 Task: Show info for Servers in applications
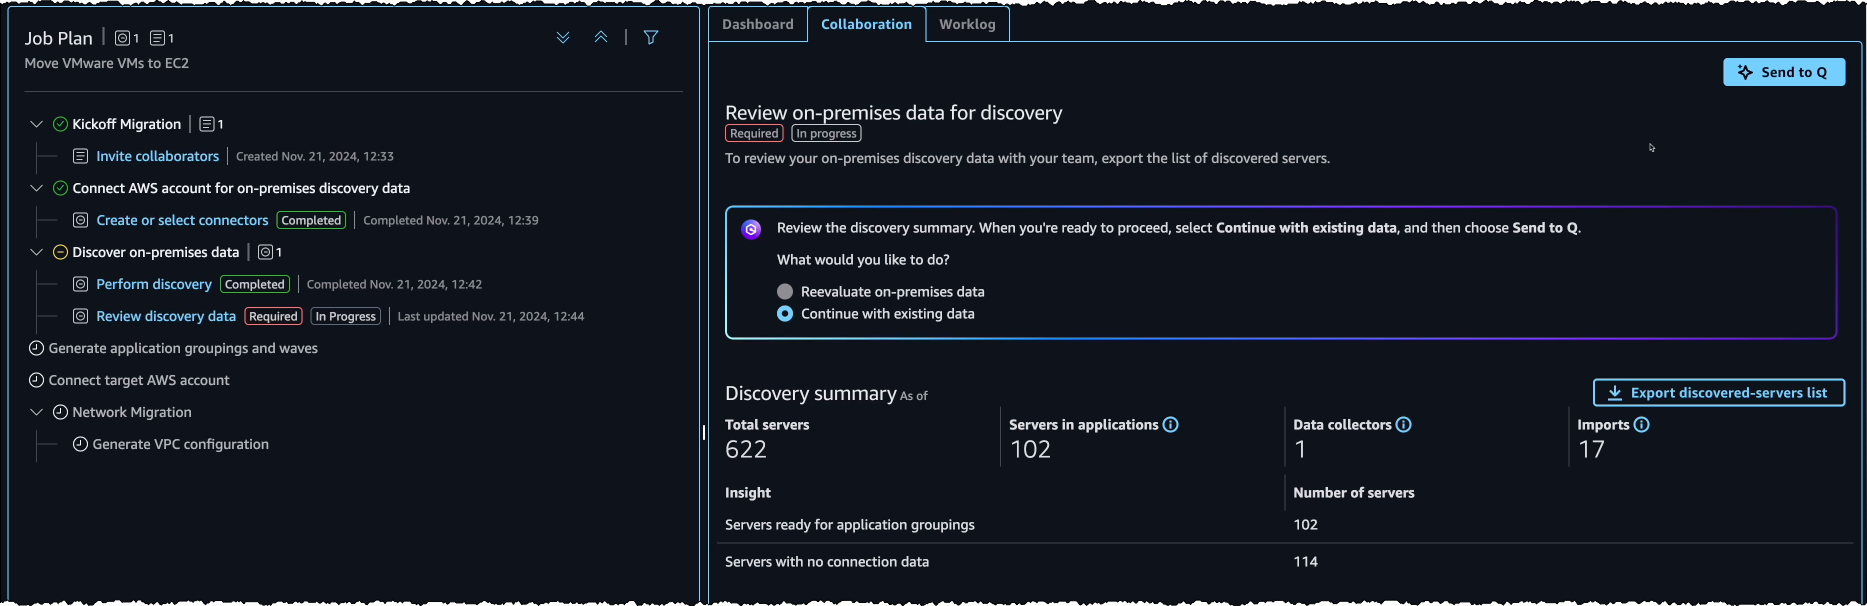click(1171, 425)
